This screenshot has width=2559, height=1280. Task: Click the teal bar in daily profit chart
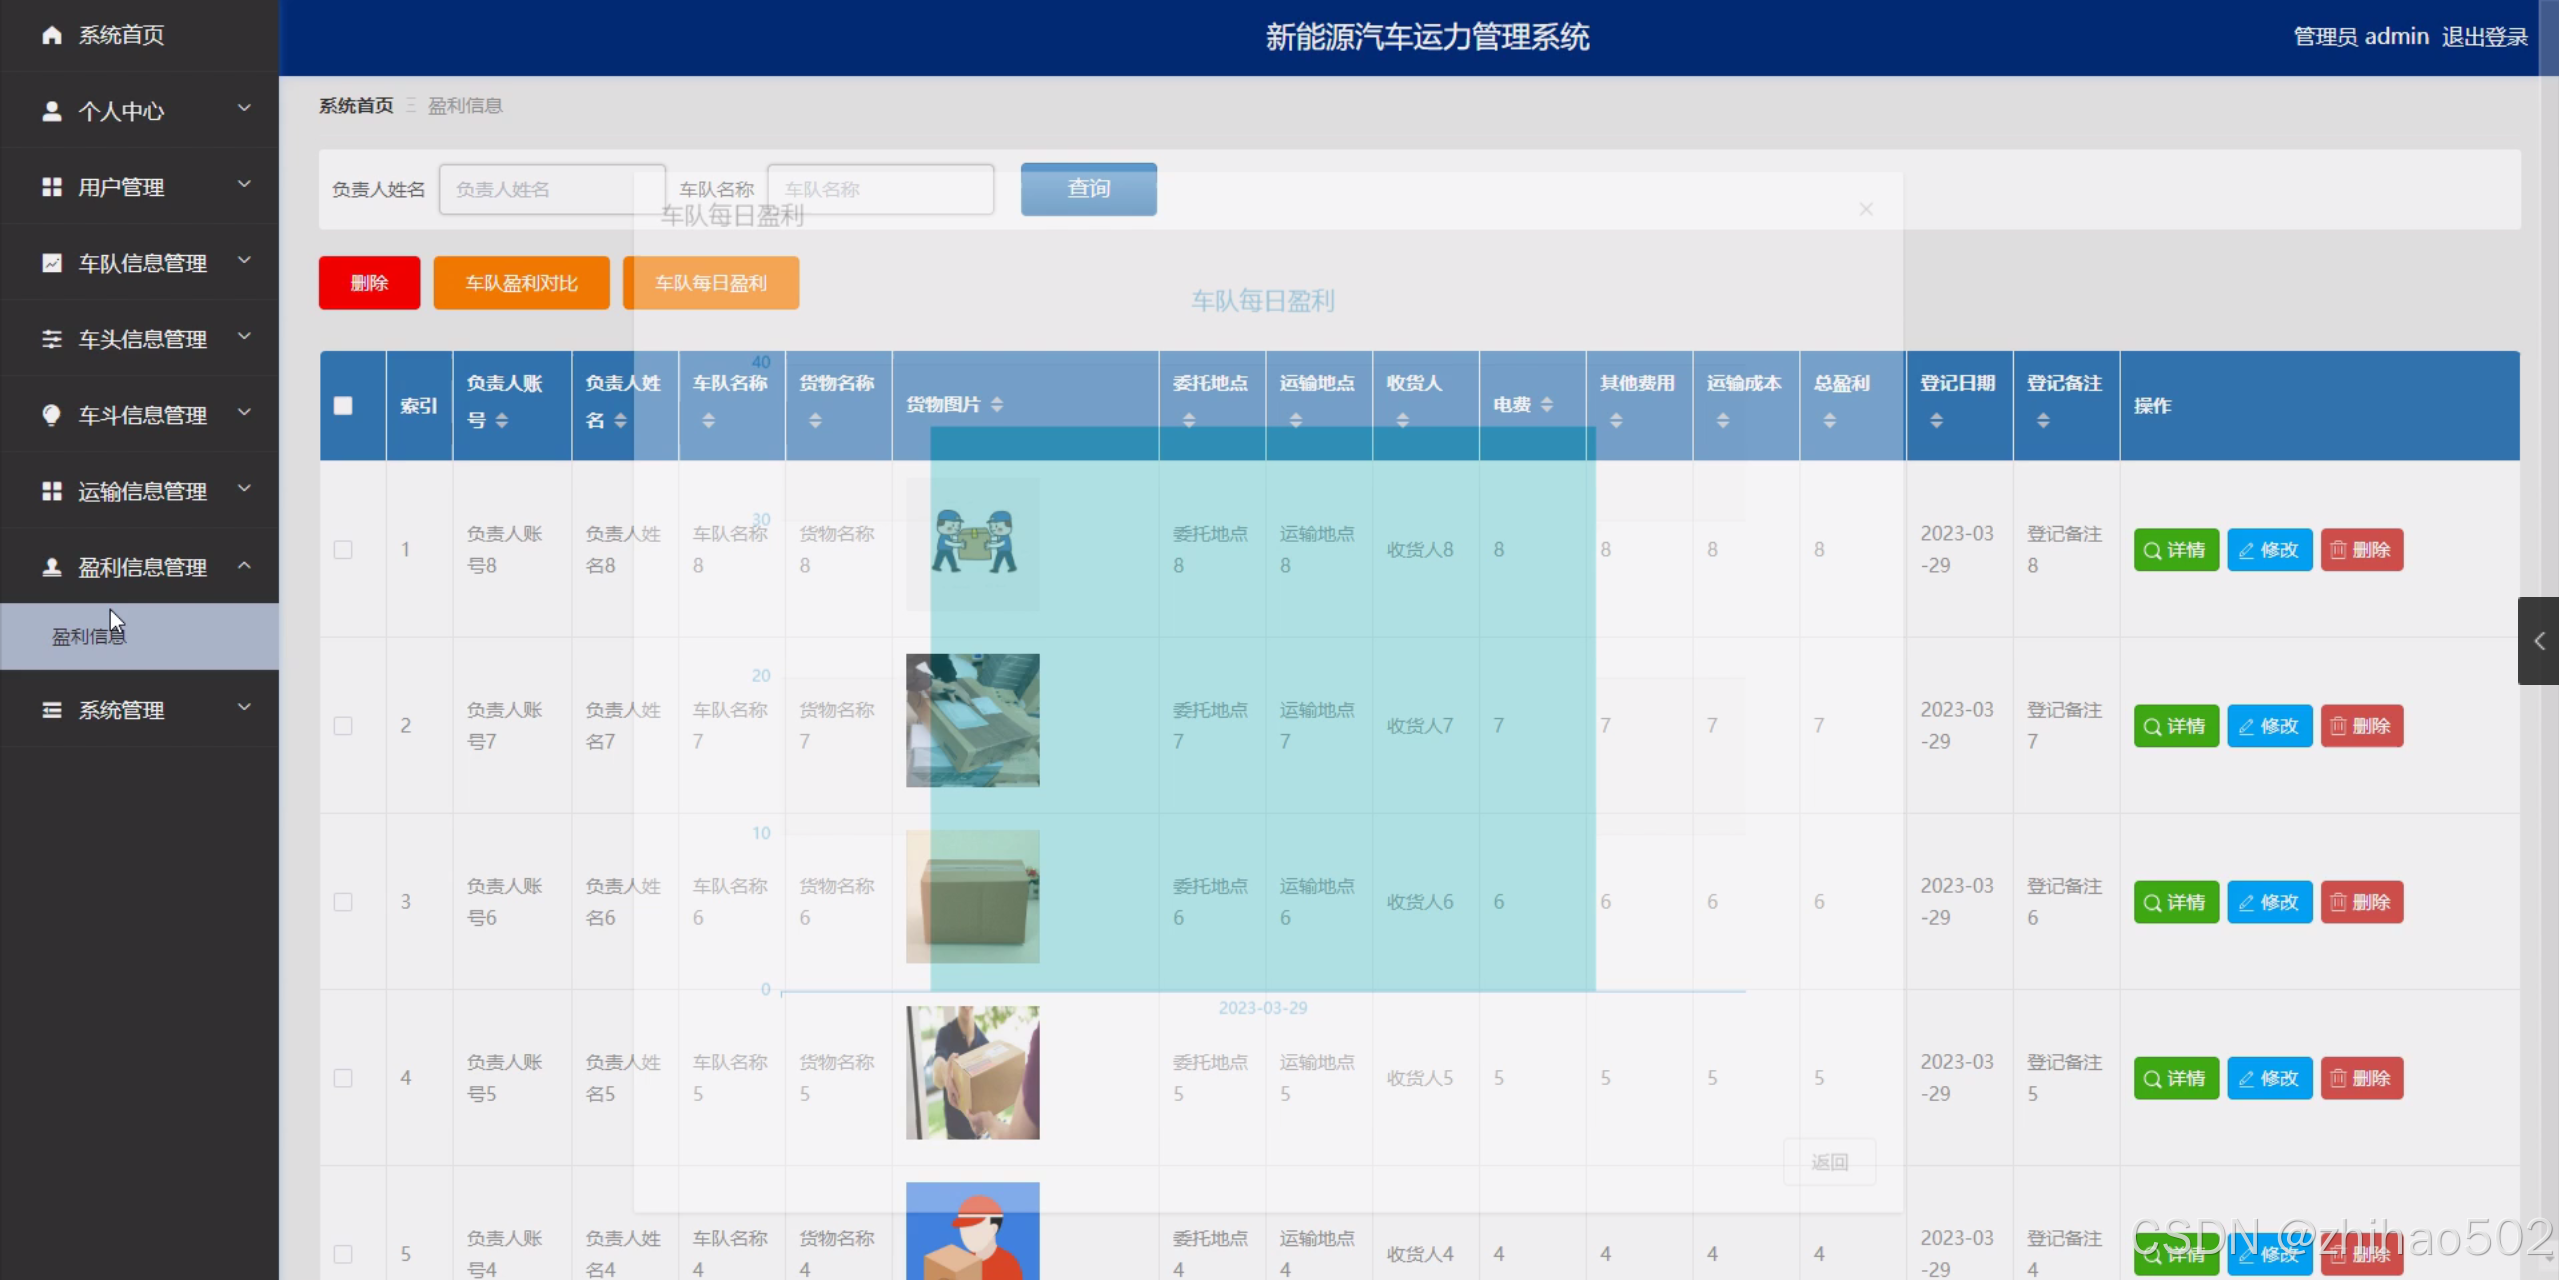tap(1262, 710)
